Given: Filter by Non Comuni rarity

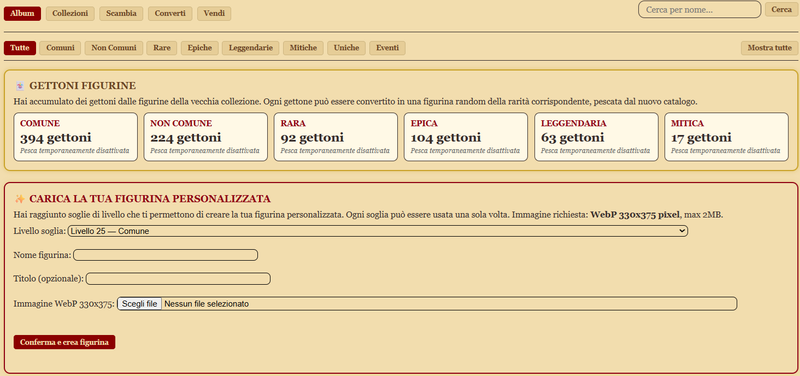Looking at the screenshot, I should tap(114, 48).
